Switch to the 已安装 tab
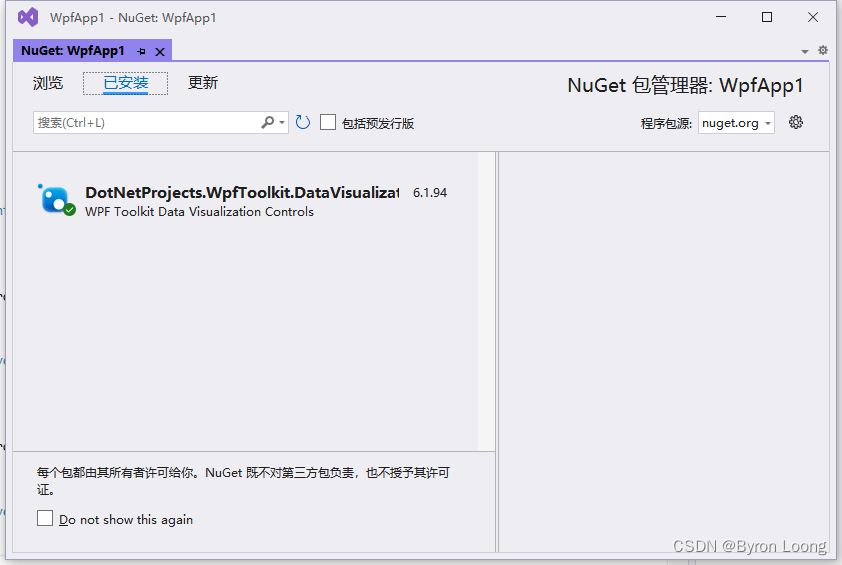This screenshot has height=565, width=842. pos(126,83)
